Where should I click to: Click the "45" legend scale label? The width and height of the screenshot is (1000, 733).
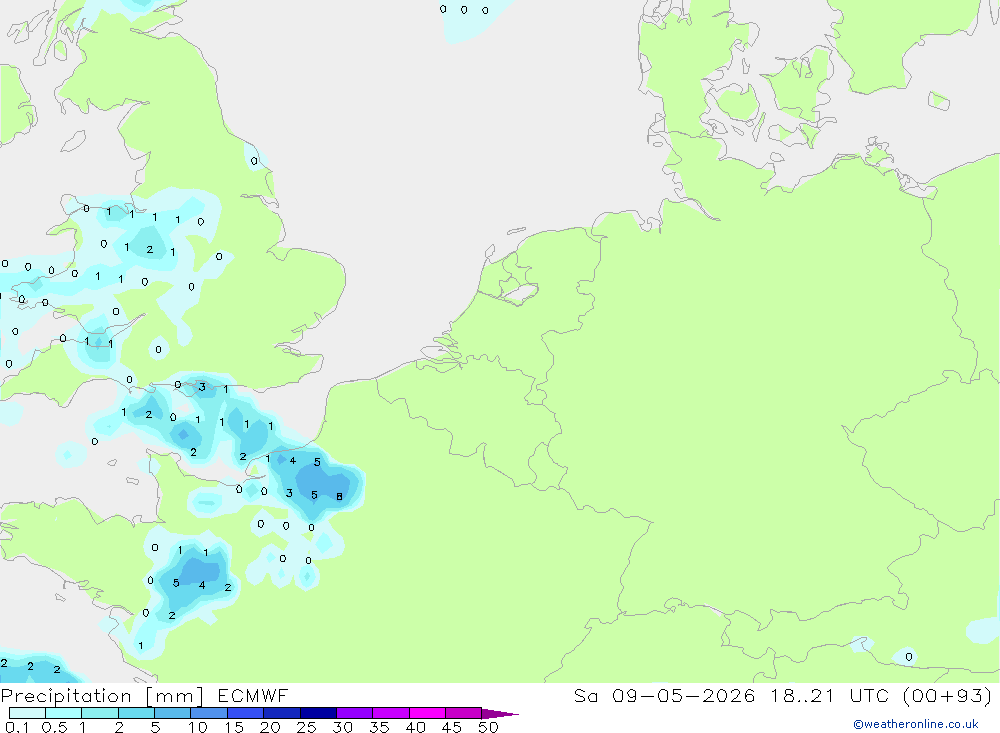452,727
